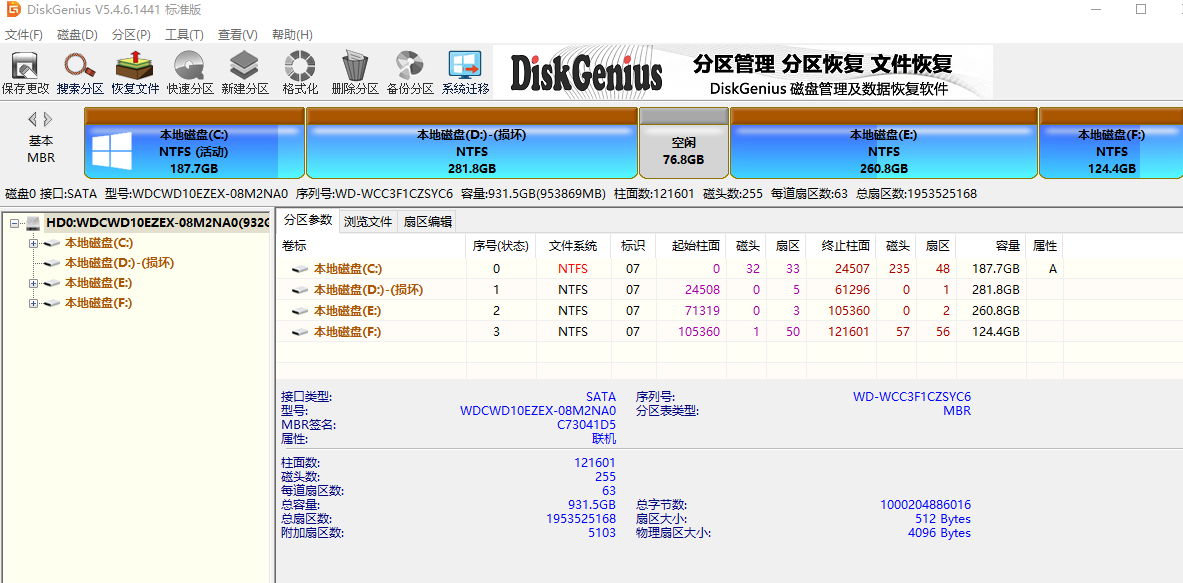The image size is (1183, 583).
Task: Select the E: partition block on the disk map
Action: point(883,143)
